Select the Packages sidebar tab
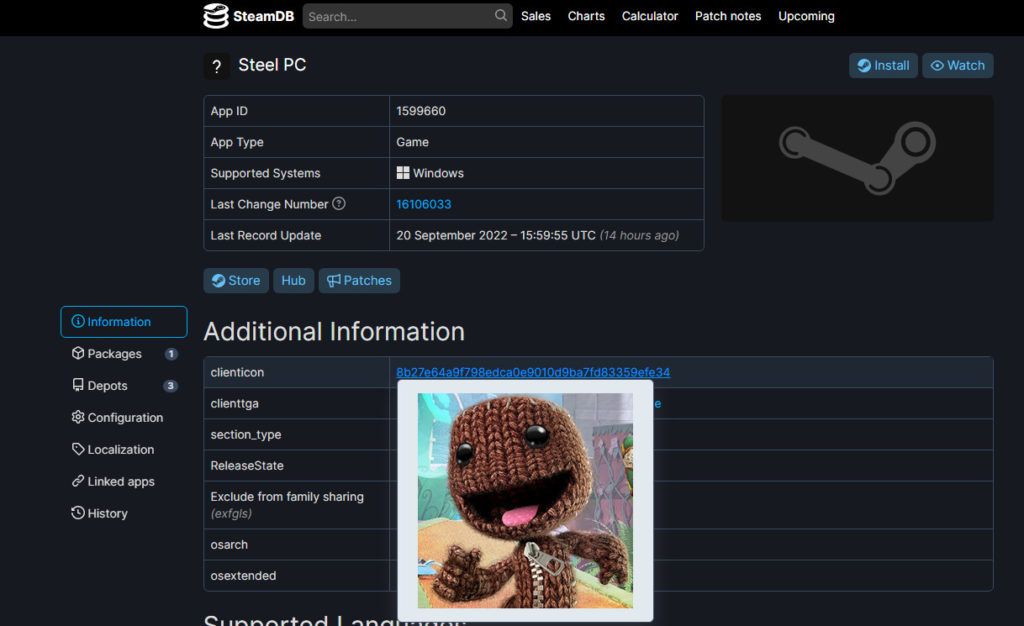This screenshot has width=1024, height=626. pos(123,354)
